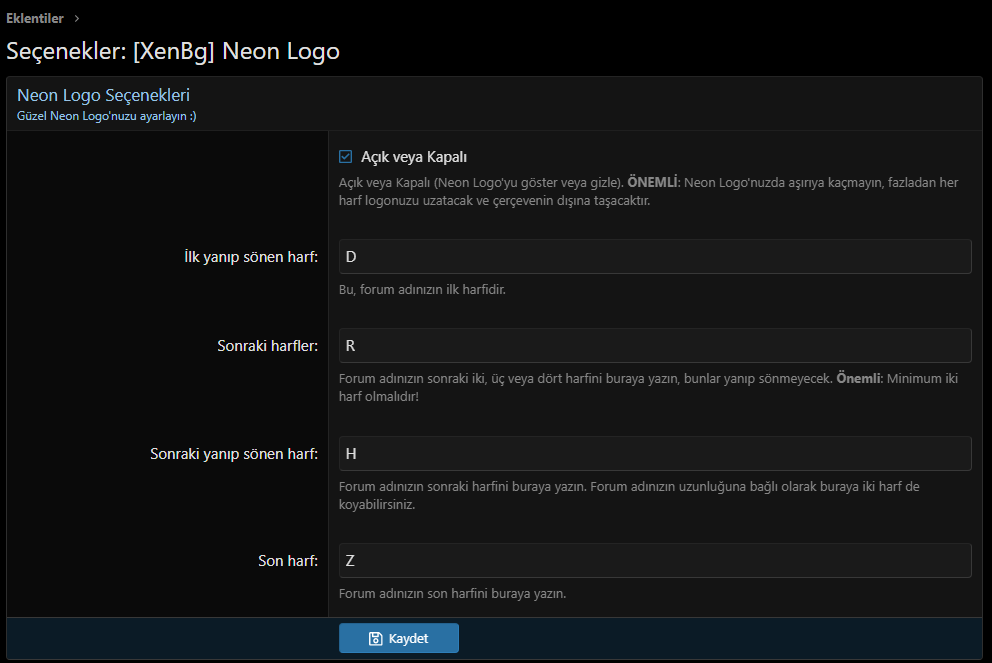The height and width of the screenshot is (663, 992).
Task: Click the Sonraki harfler label
Action: [267, 346]
